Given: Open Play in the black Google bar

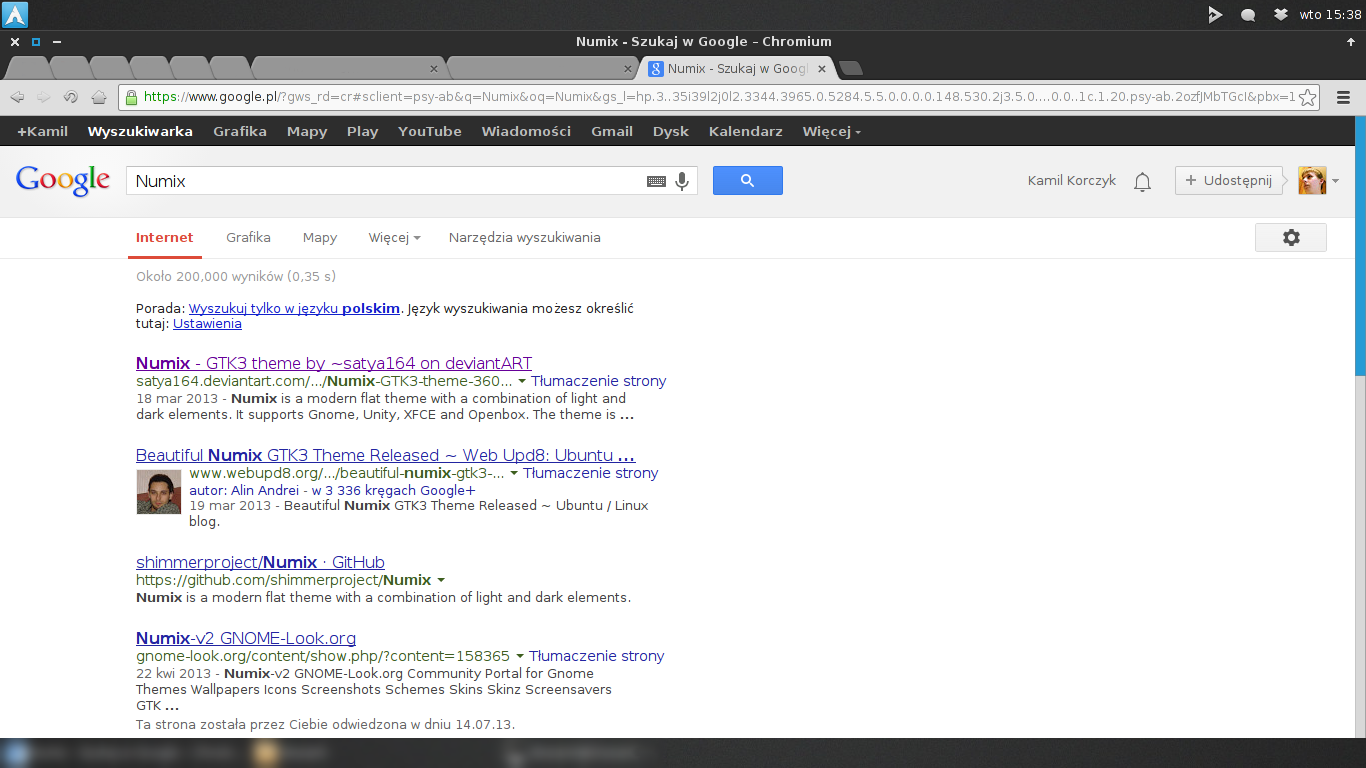Looking at the screenshot, I should [363, 131].
